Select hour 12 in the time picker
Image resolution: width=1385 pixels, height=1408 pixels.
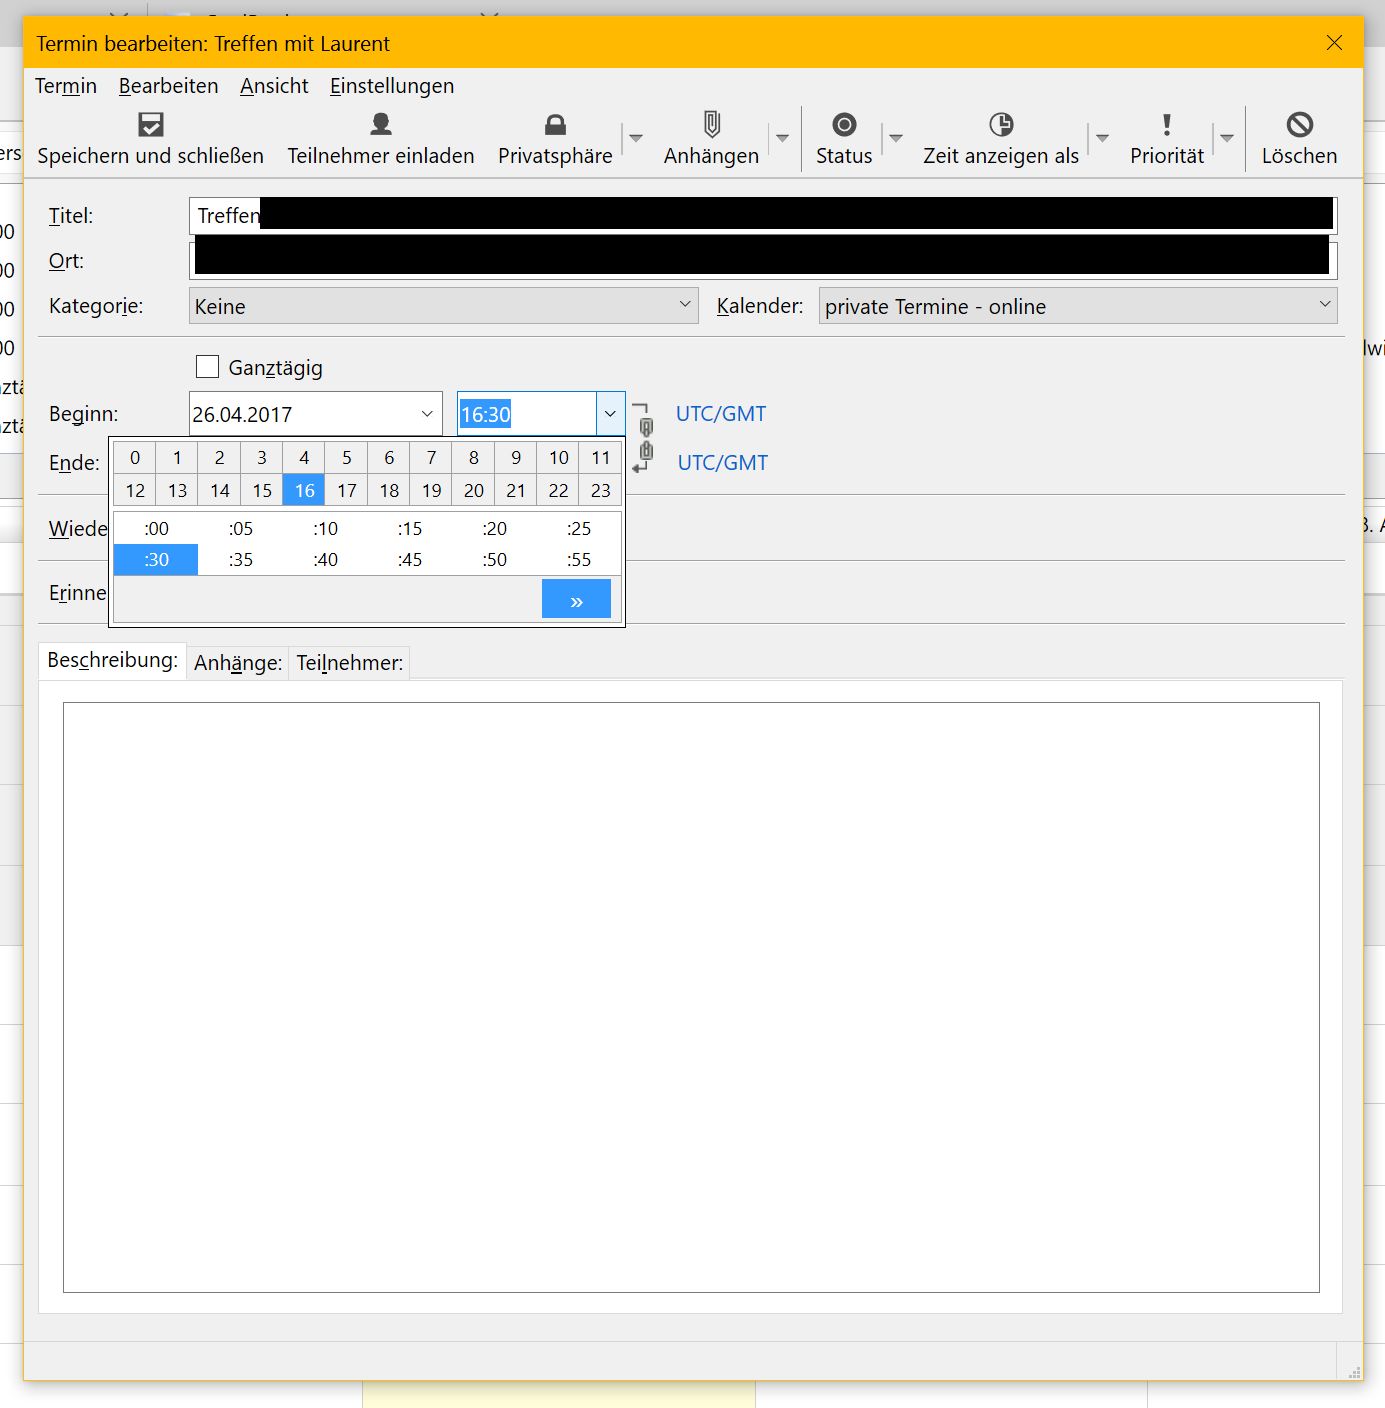coord(135,491)
